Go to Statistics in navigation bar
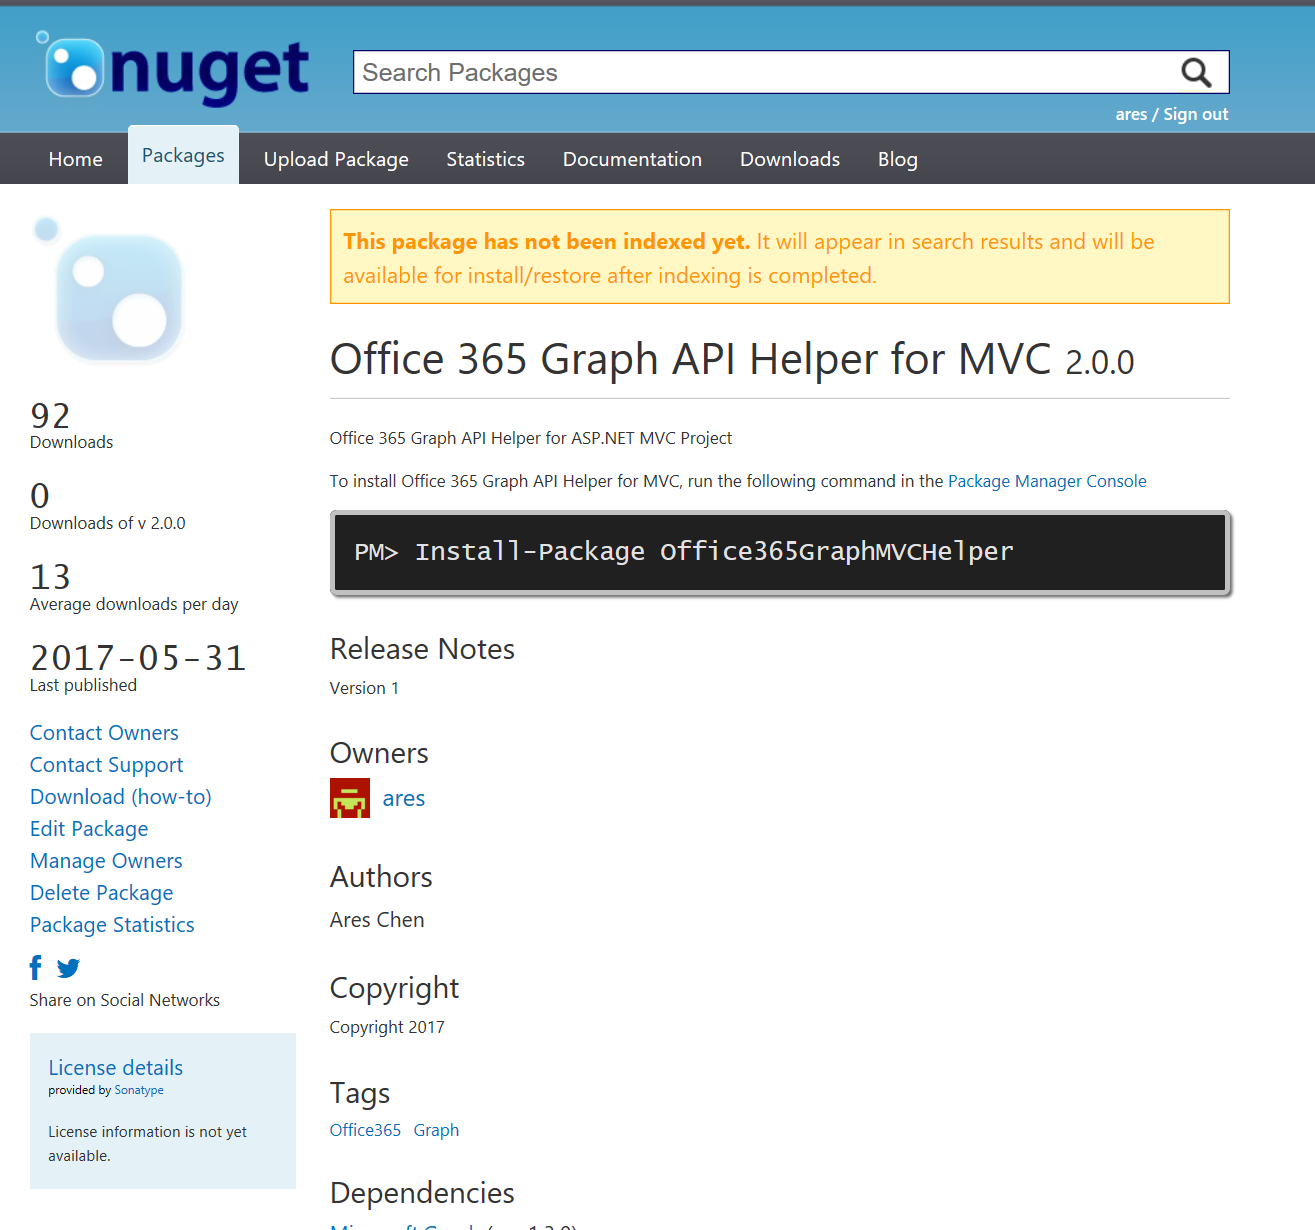The height and width of the screenshot is (1230, 1315). [x=485, y=159]
